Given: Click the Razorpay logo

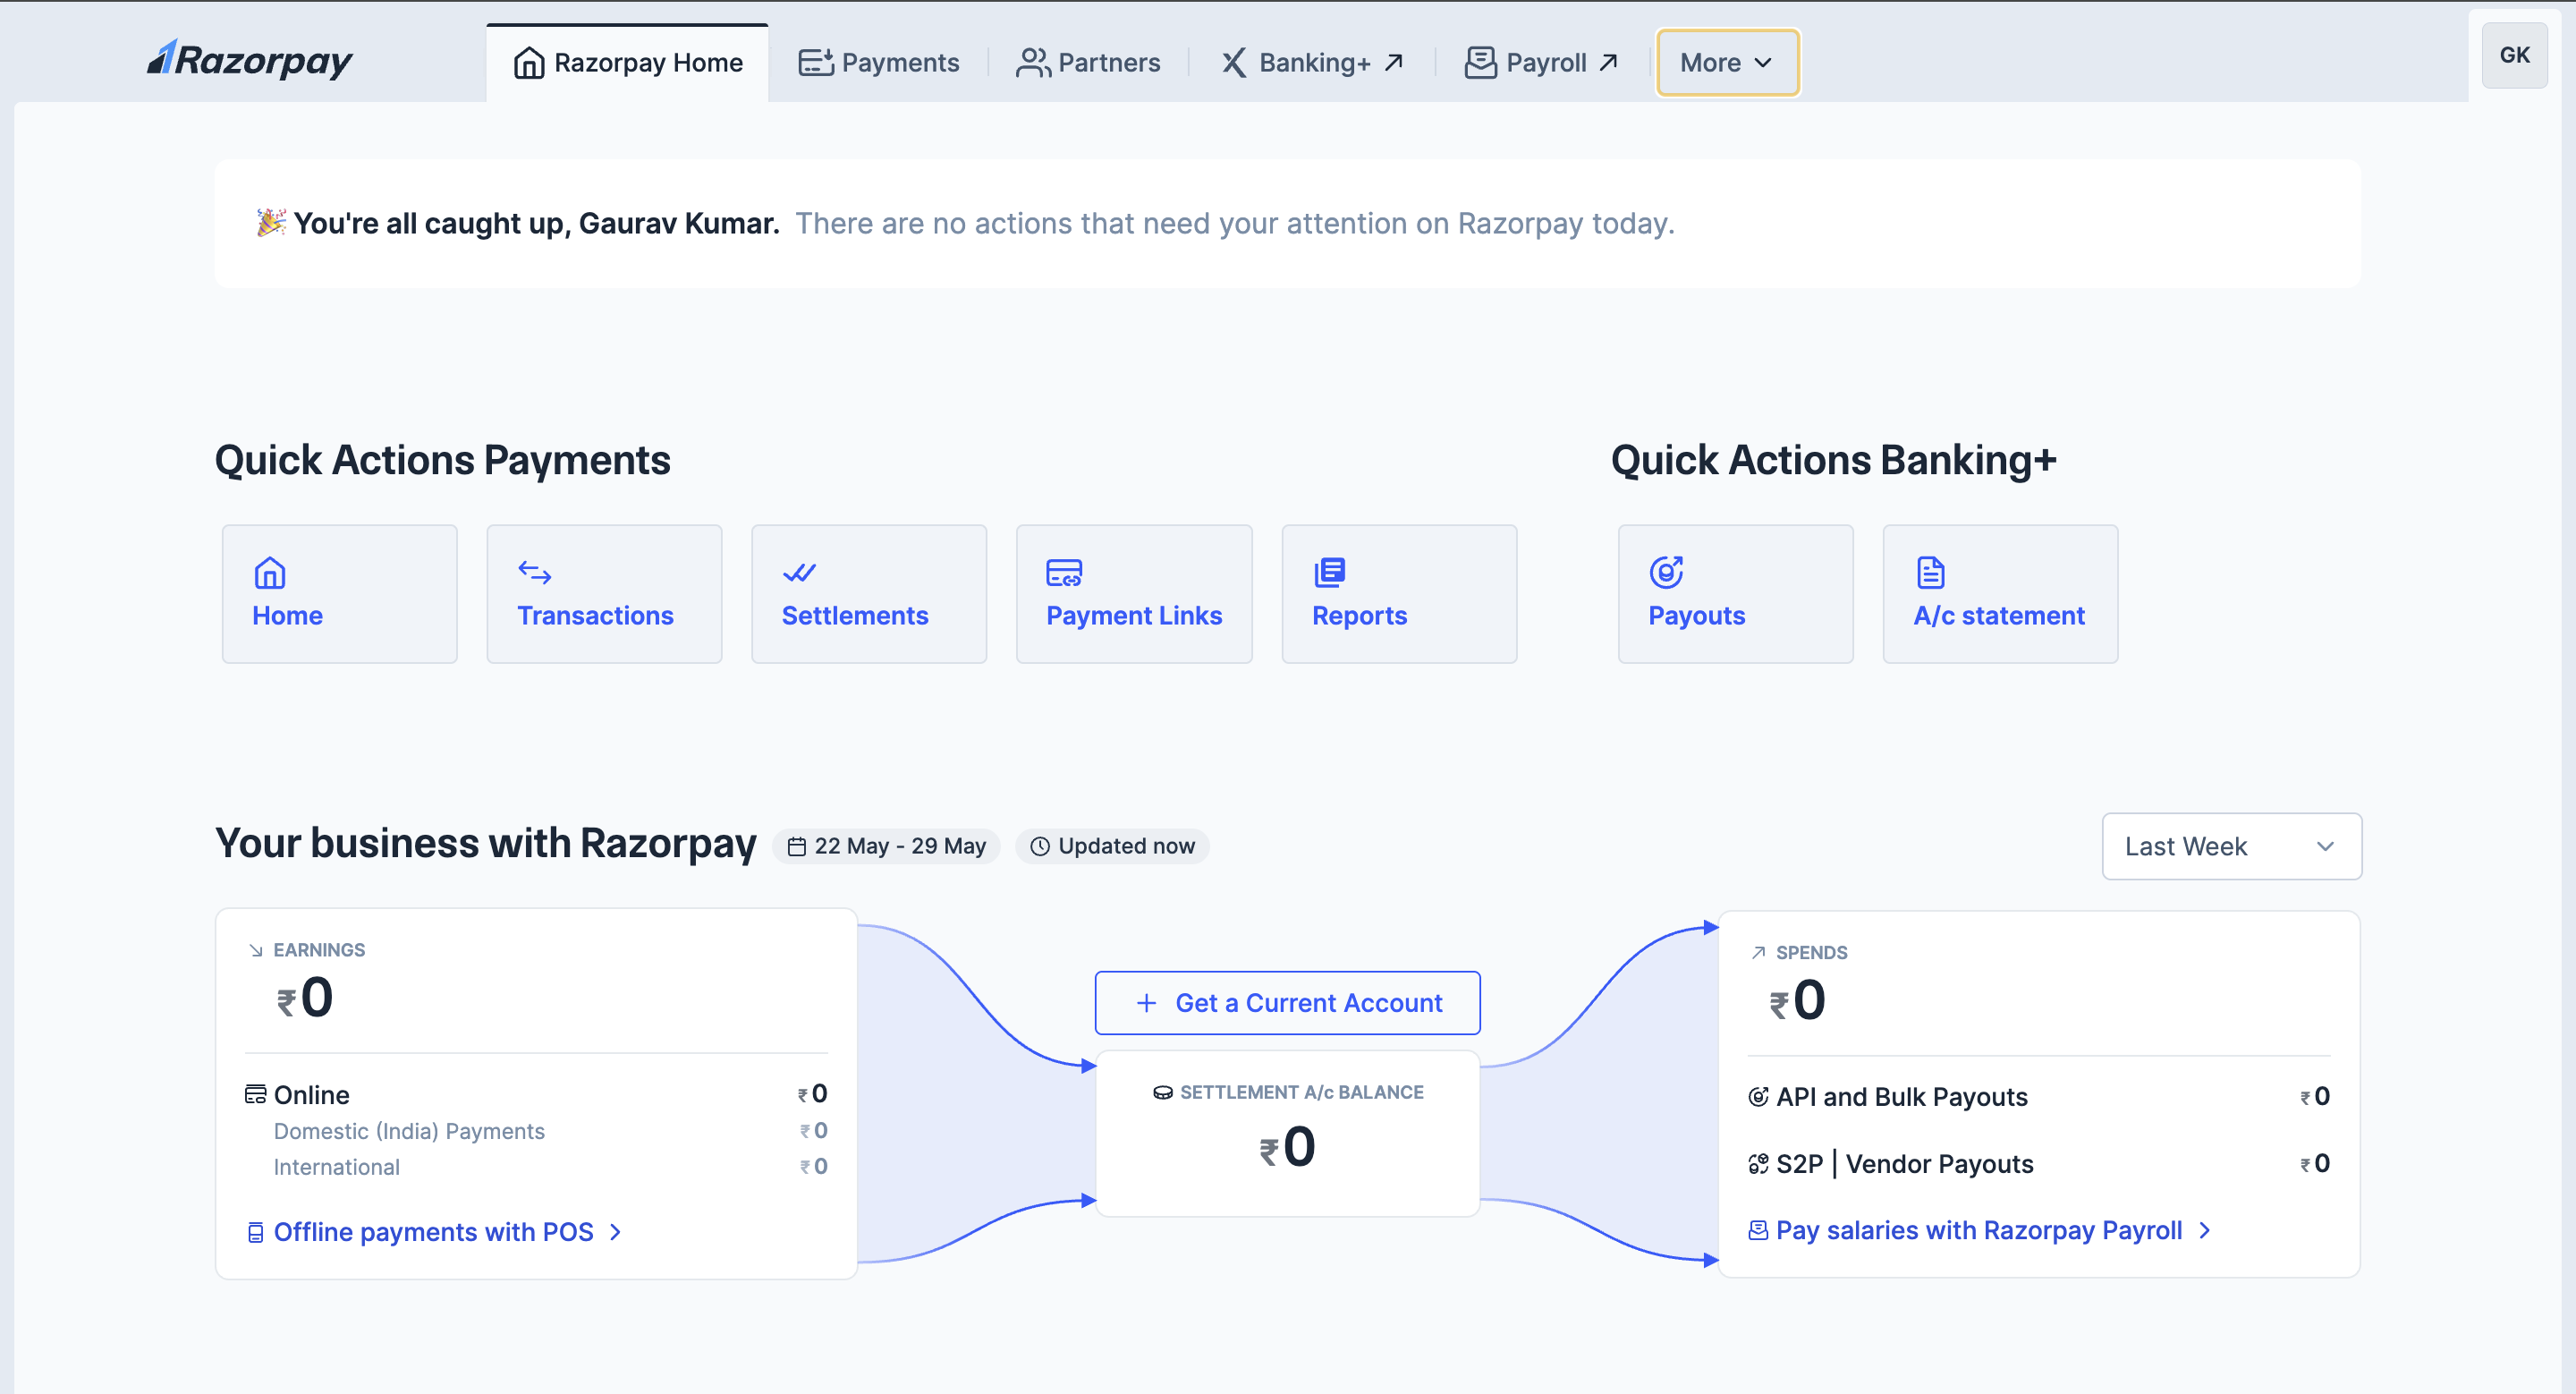Looking at the screenshot, I should [x=250, y=60].
